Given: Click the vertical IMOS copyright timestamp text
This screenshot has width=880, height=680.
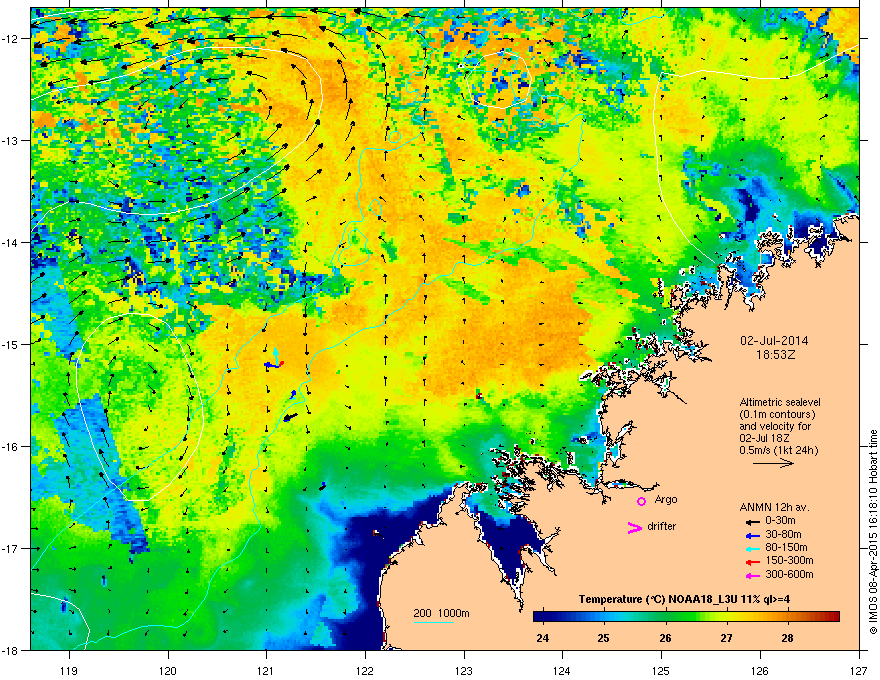Looking at the screenshot, I should [873, 532].
